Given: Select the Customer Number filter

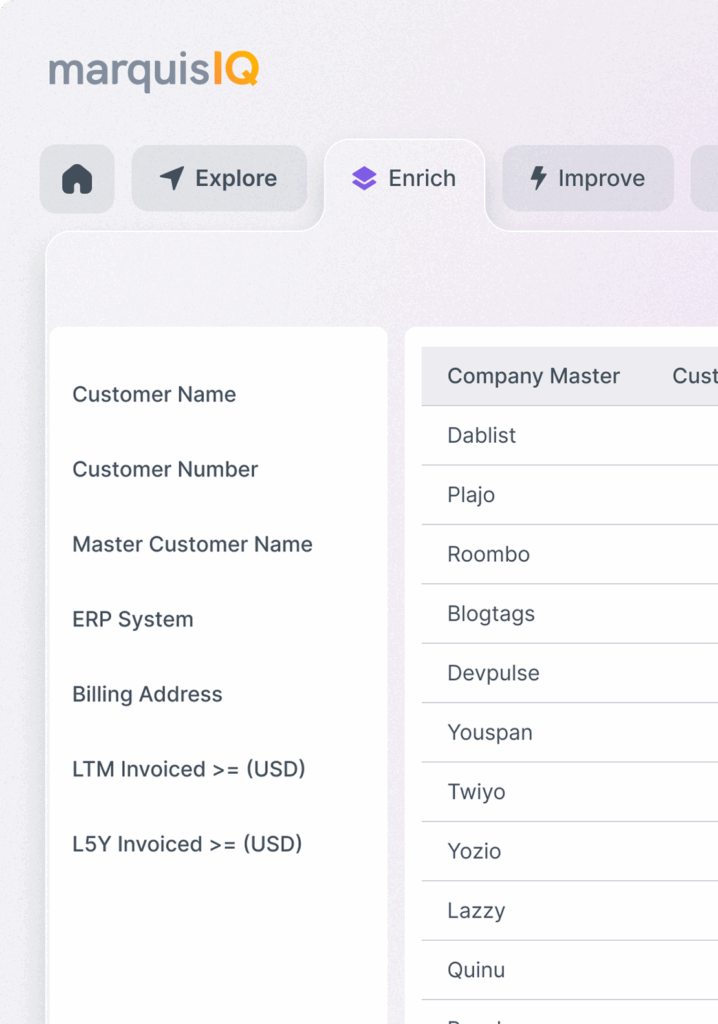Looking at the screenshot, I should point(165,469).
